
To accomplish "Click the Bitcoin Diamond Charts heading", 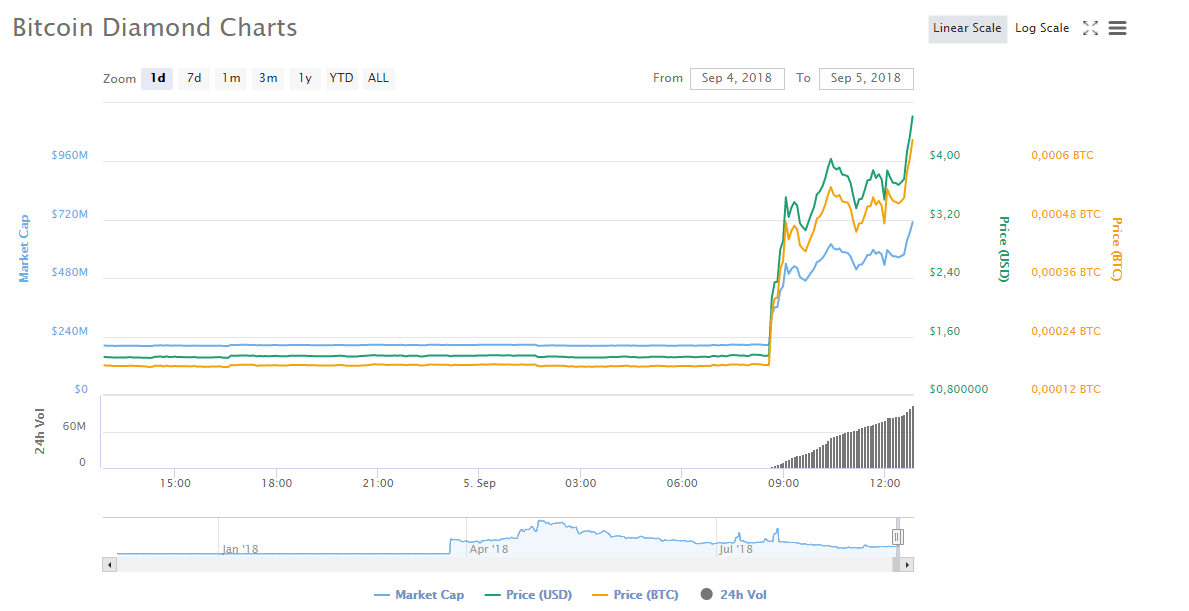I will tap(155, 28).
